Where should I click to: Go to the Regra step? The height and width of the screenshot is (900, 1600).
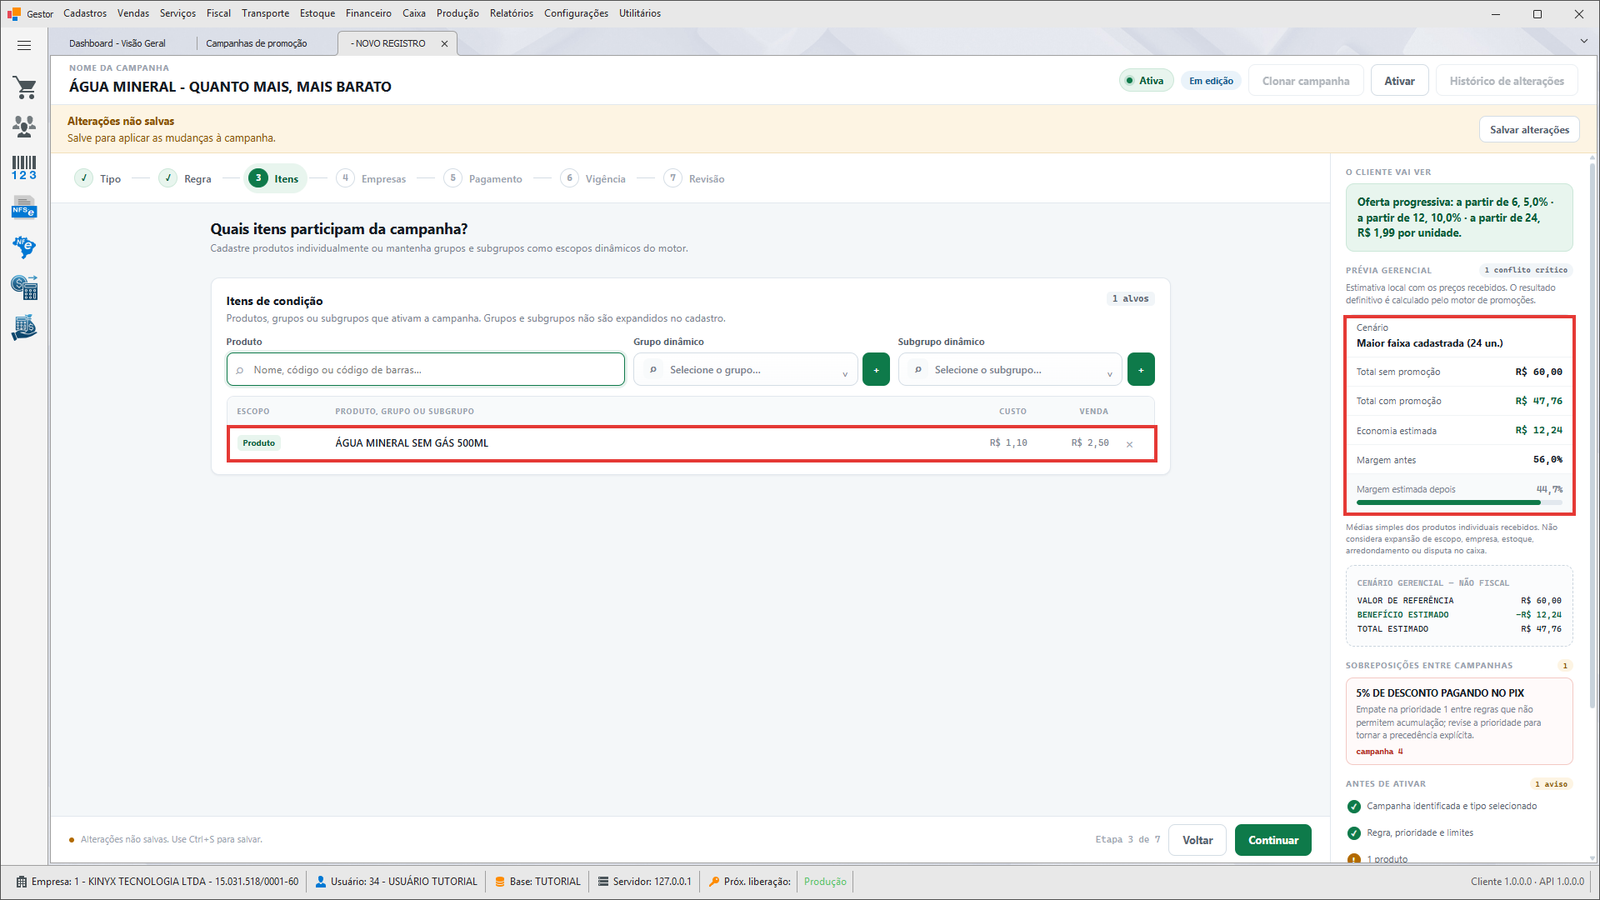tap(185, 179)
